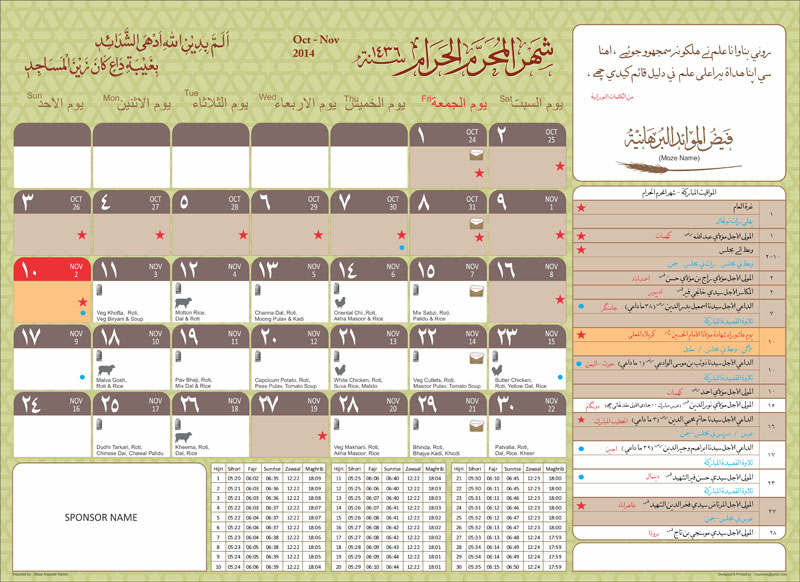The width and height of the screenshot is (800, 582).
Task: Select the red star on November 19
Action: point(322,433)
